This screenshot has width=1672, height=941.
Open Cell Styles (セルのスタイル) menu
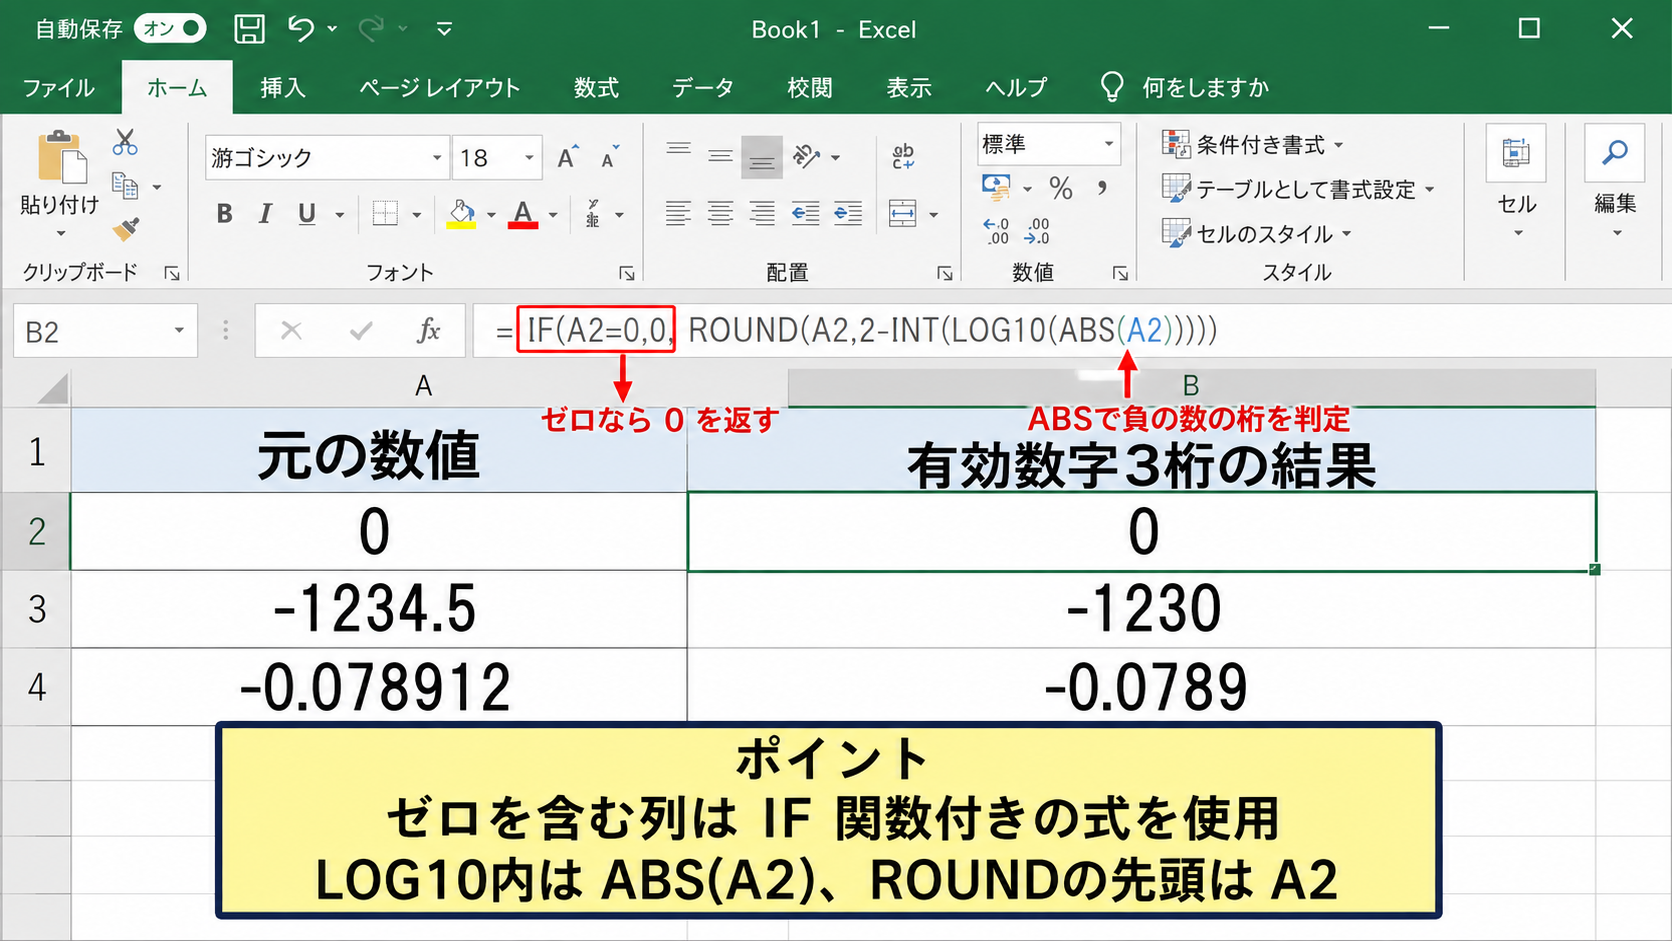[x=1257, y=233]
